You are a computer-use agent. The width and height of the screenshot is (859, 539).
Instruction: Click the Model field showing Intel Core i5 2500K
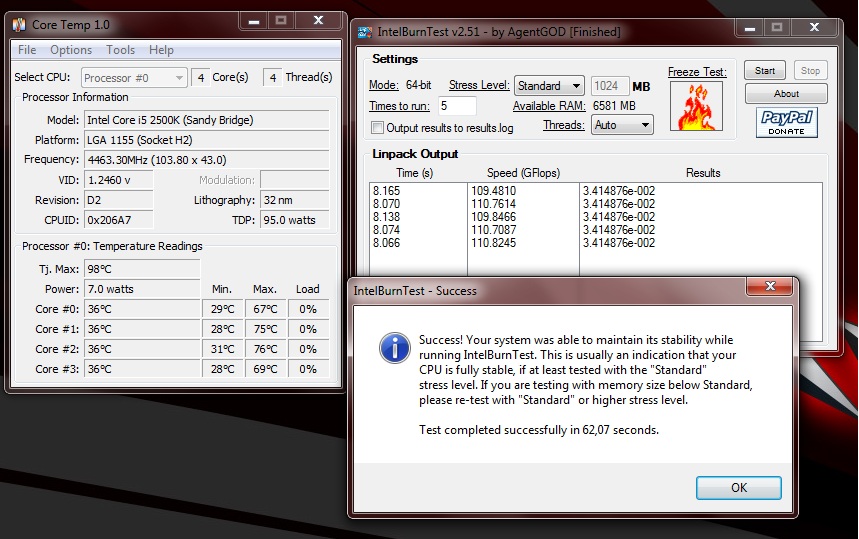(x=207, y=120)
